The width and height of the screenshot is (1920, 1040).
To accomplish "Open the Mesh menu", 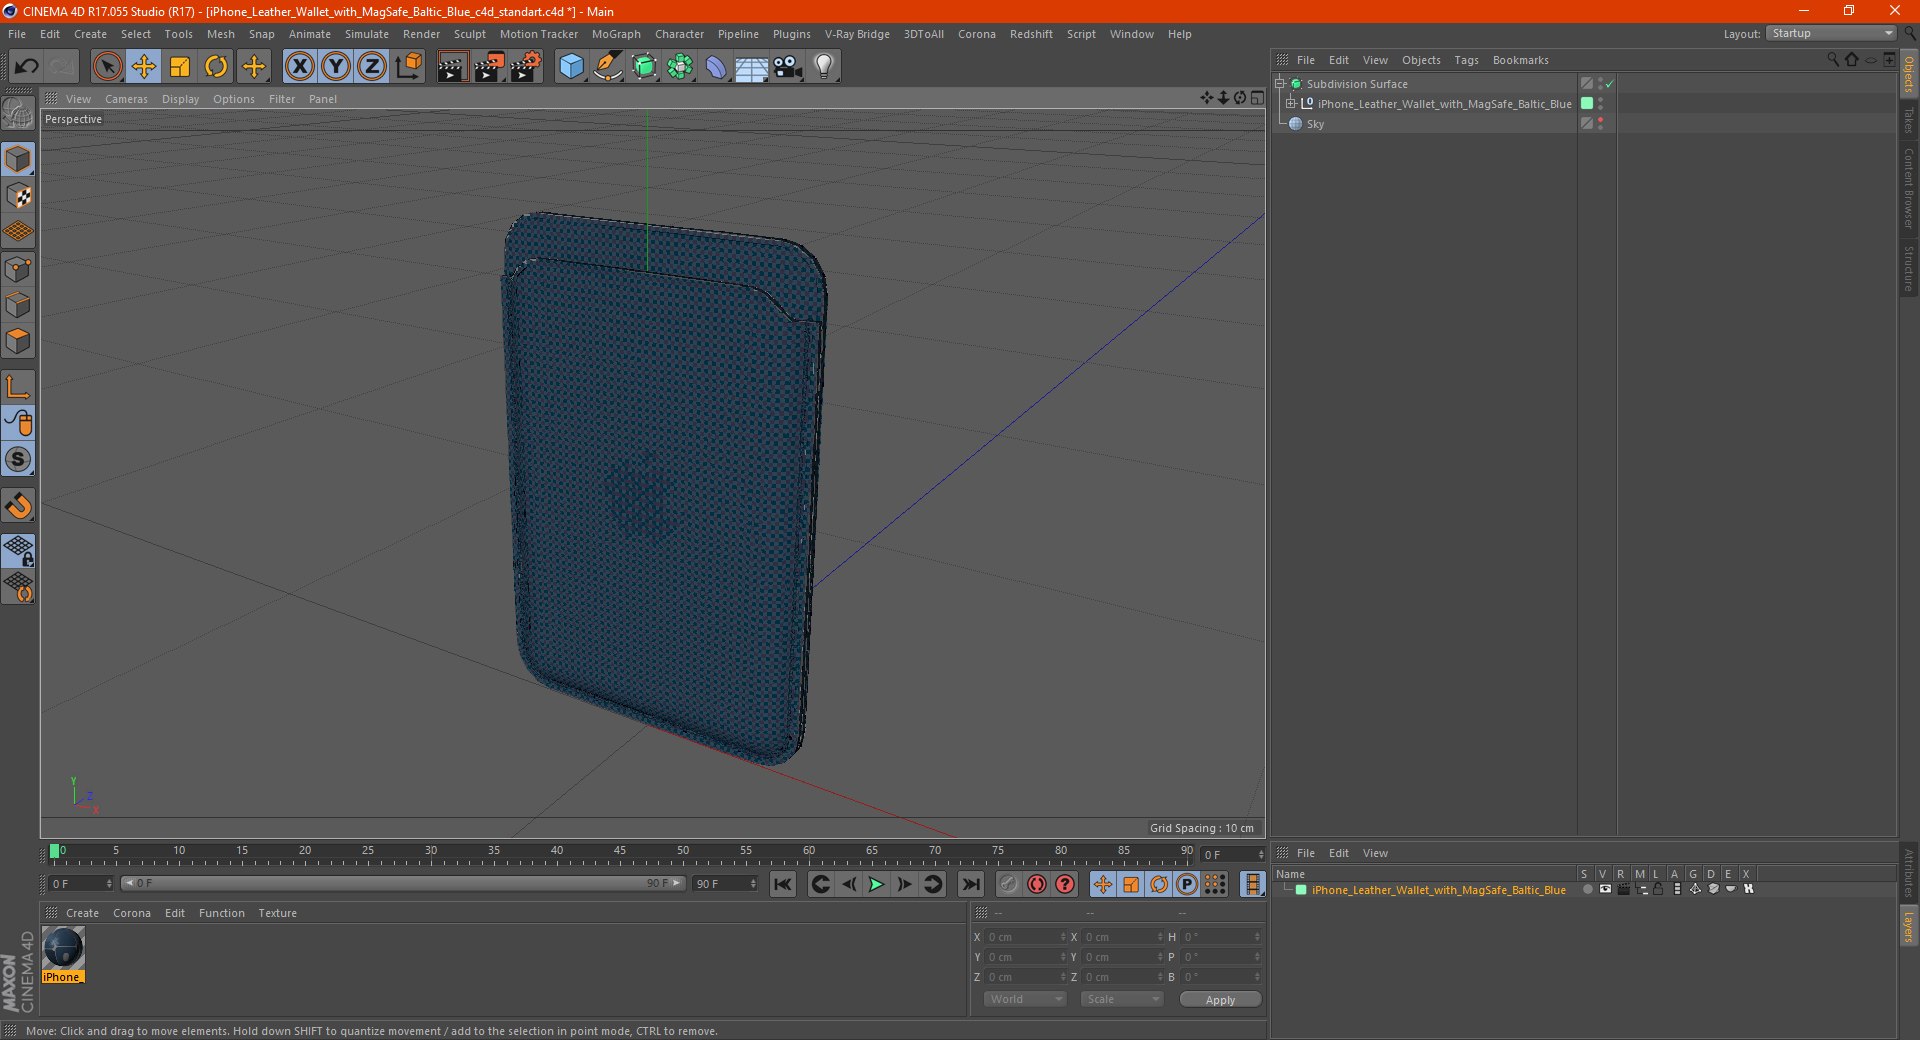I will tap(220, 34).
